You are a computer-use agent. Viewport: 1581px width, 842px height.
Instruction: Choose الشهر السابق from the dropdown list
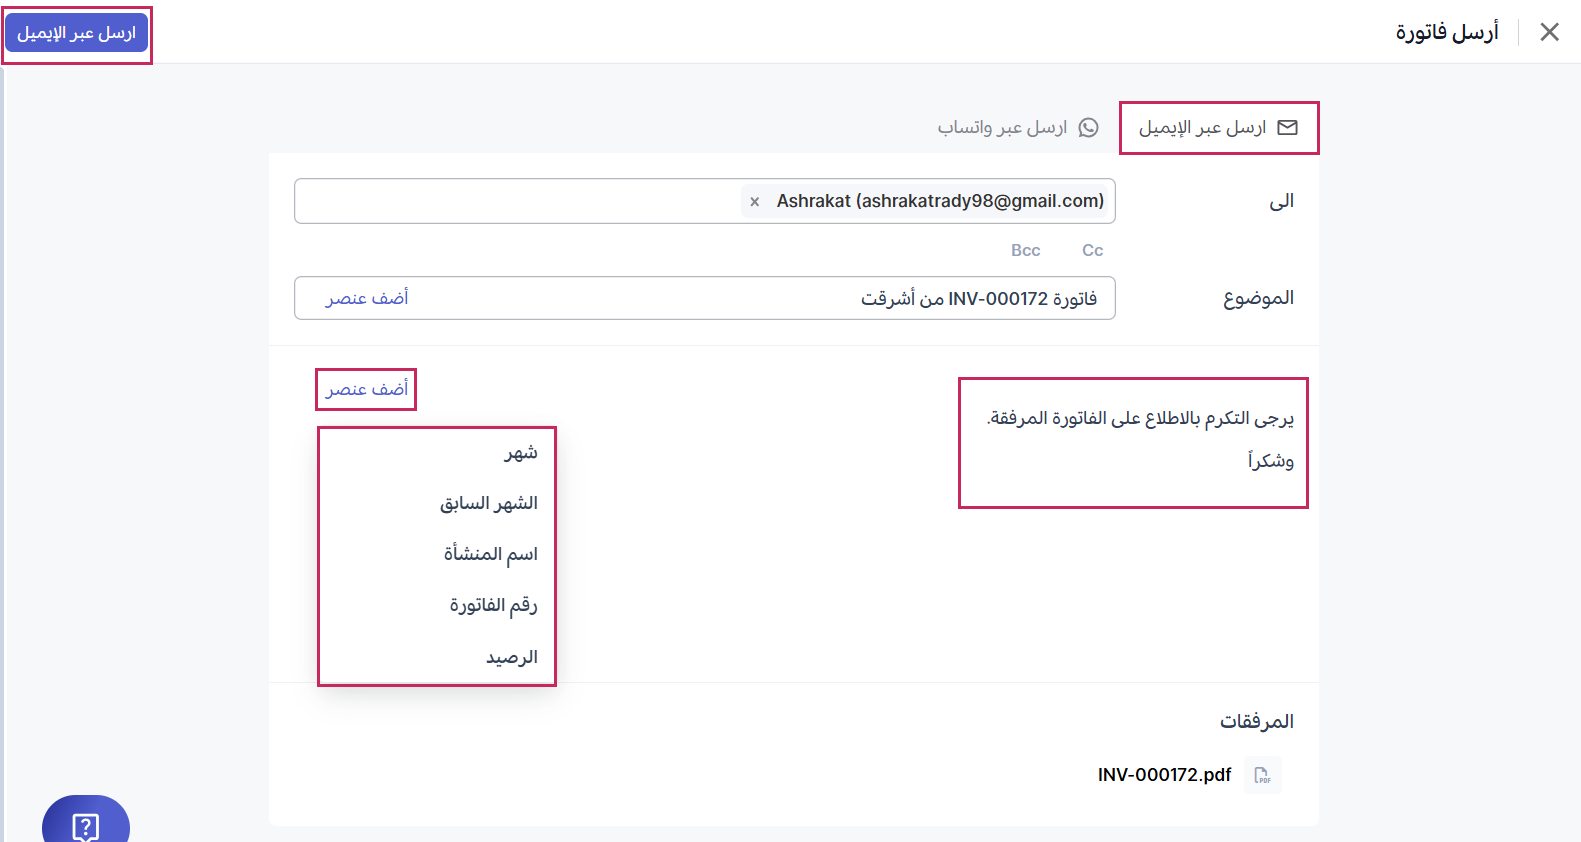click(489, 503)
